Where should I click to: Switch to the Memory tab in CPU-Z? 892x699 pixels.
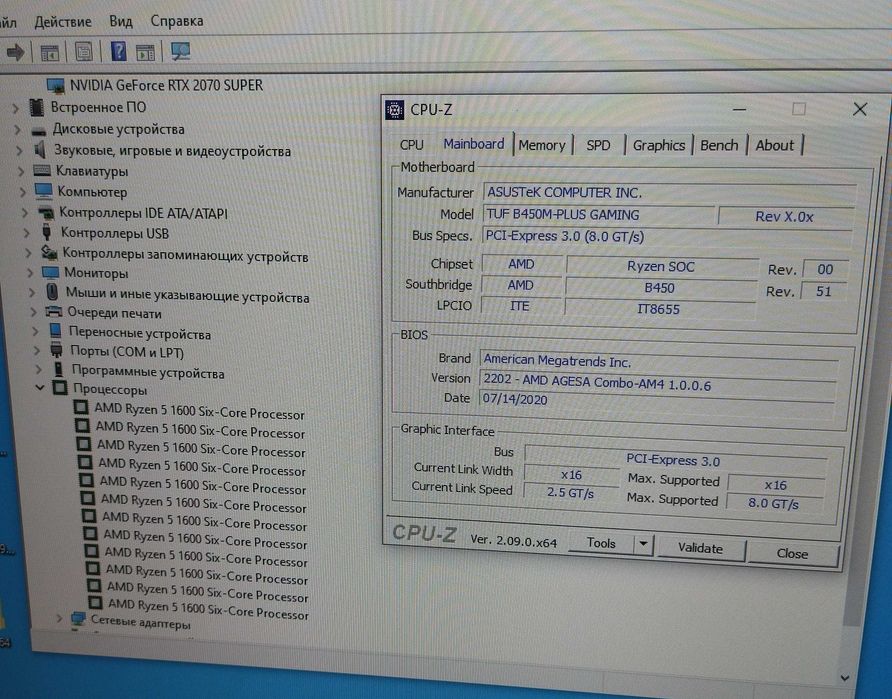pos(542,146)
